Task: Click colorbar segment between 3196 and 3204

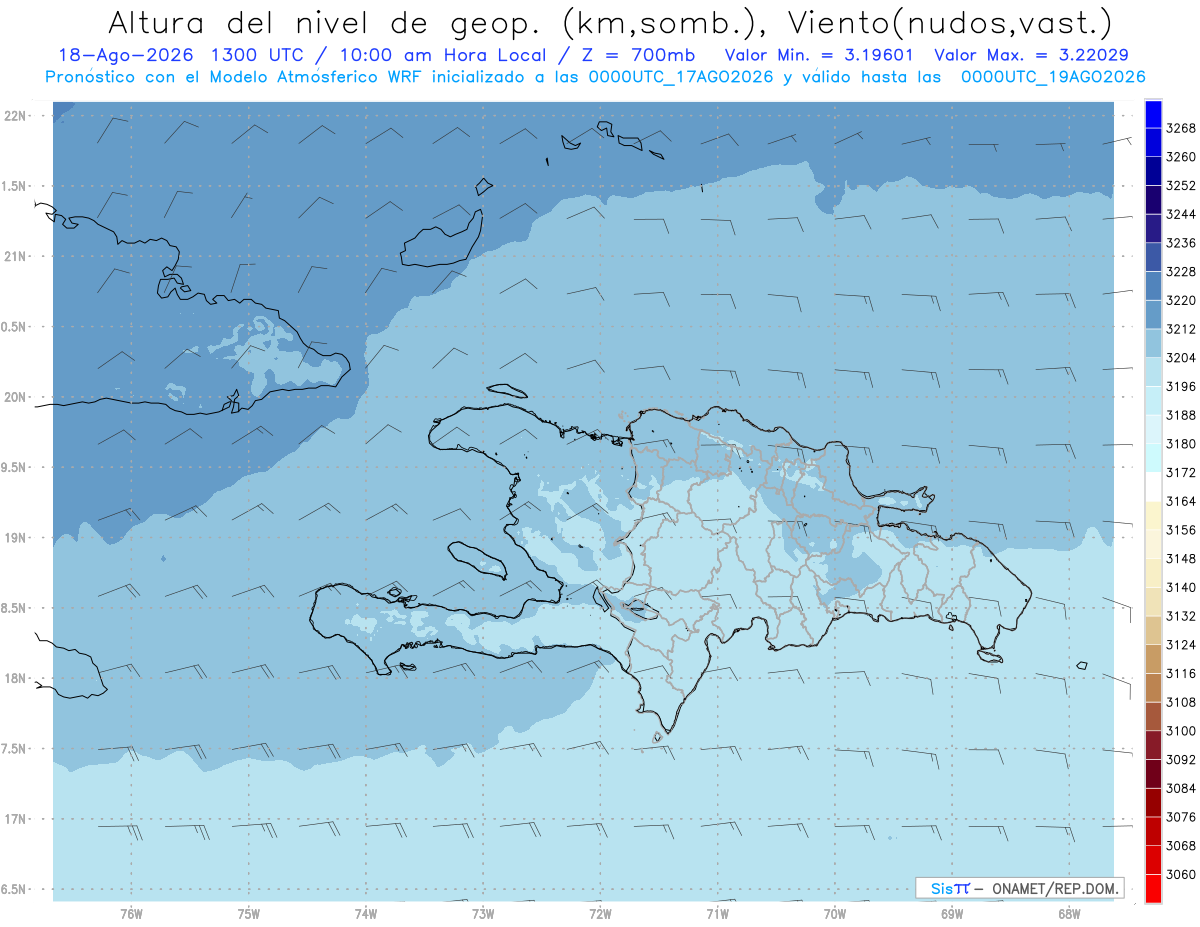Action: click(x=1153, y=371)
